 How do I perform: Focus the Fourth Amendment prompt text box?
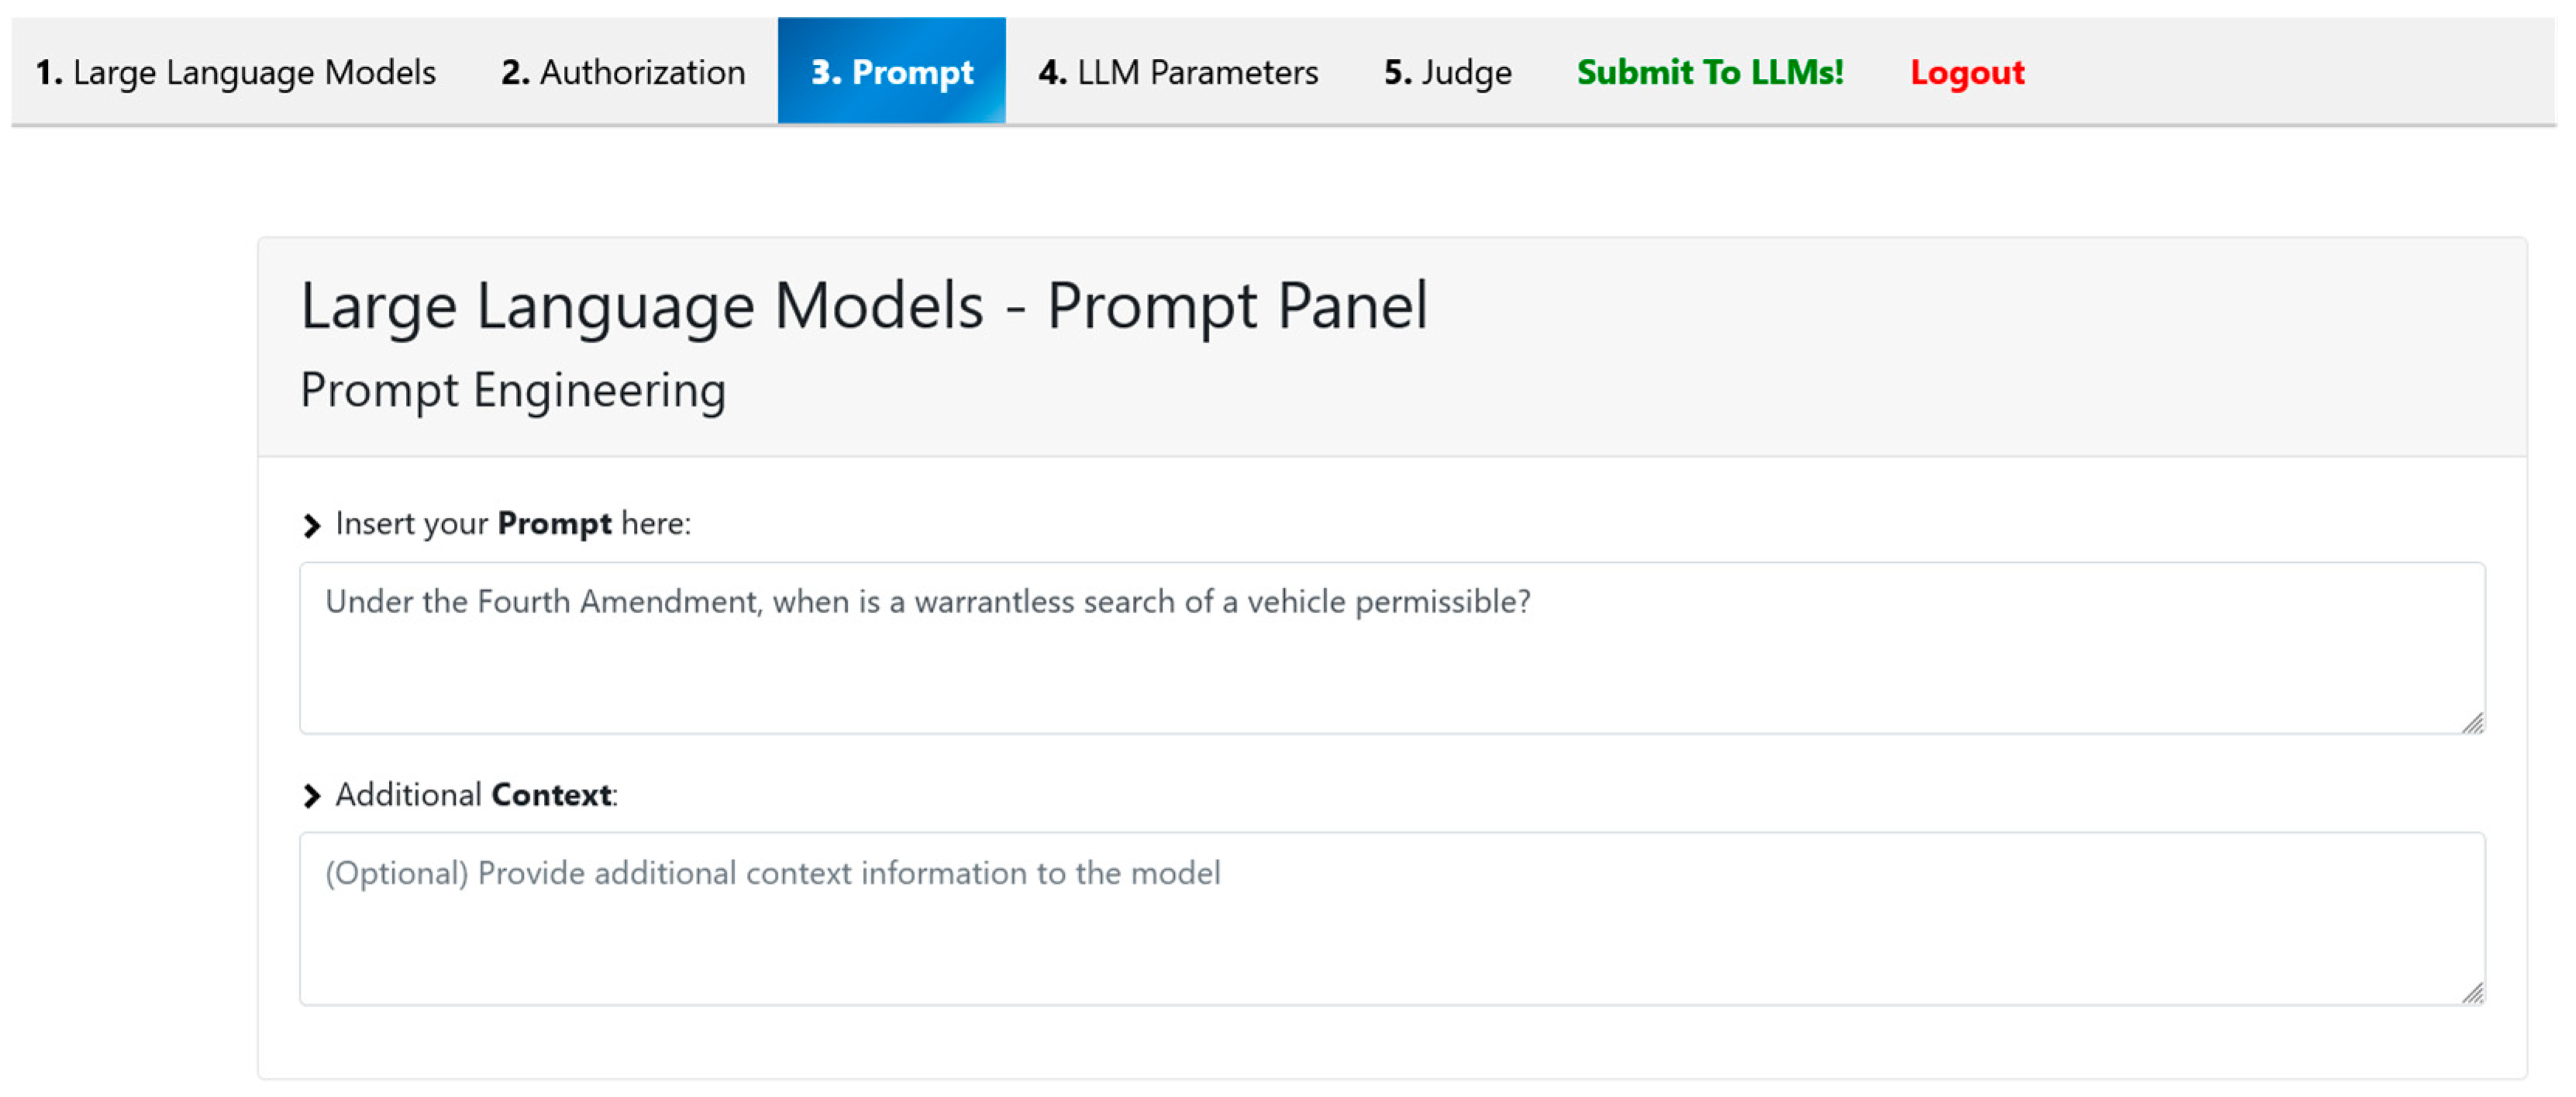point(1390,660)
